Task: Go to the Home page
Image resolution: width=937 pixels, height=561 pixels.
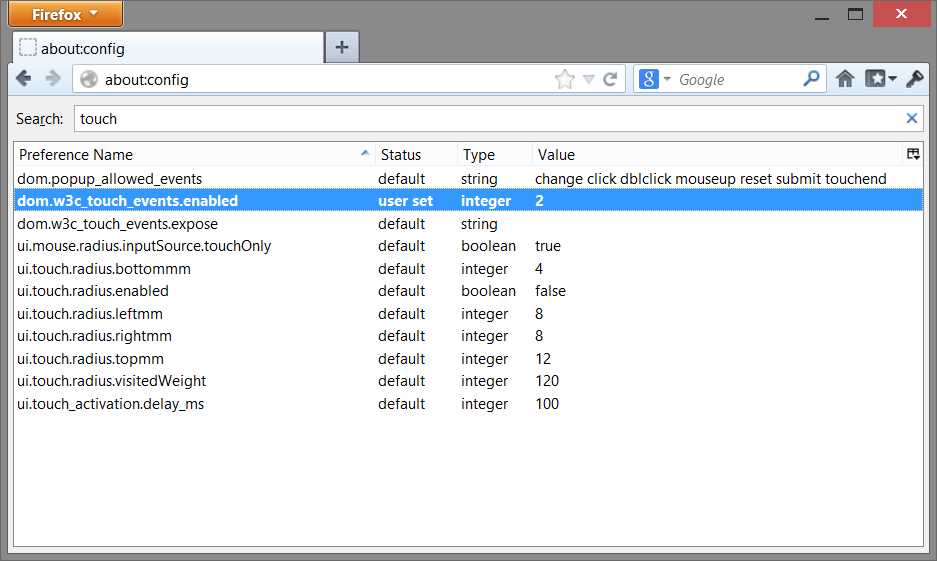Action: (x=845, y=79)
